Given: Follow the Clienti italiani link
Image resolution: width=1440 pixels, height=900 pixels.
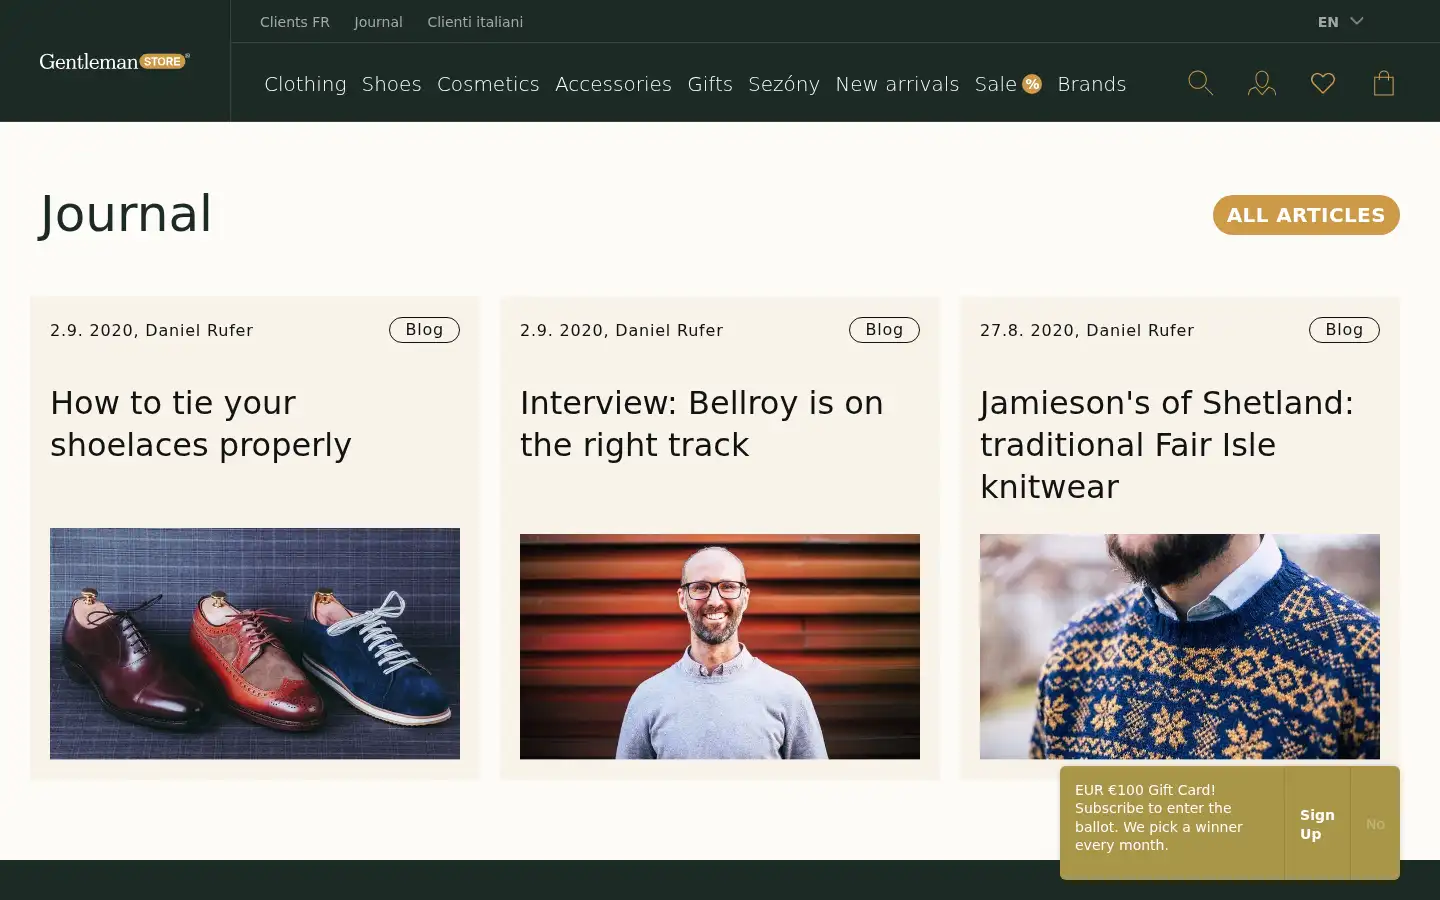Looking at the screenshot, I should [x=475, y=22].
